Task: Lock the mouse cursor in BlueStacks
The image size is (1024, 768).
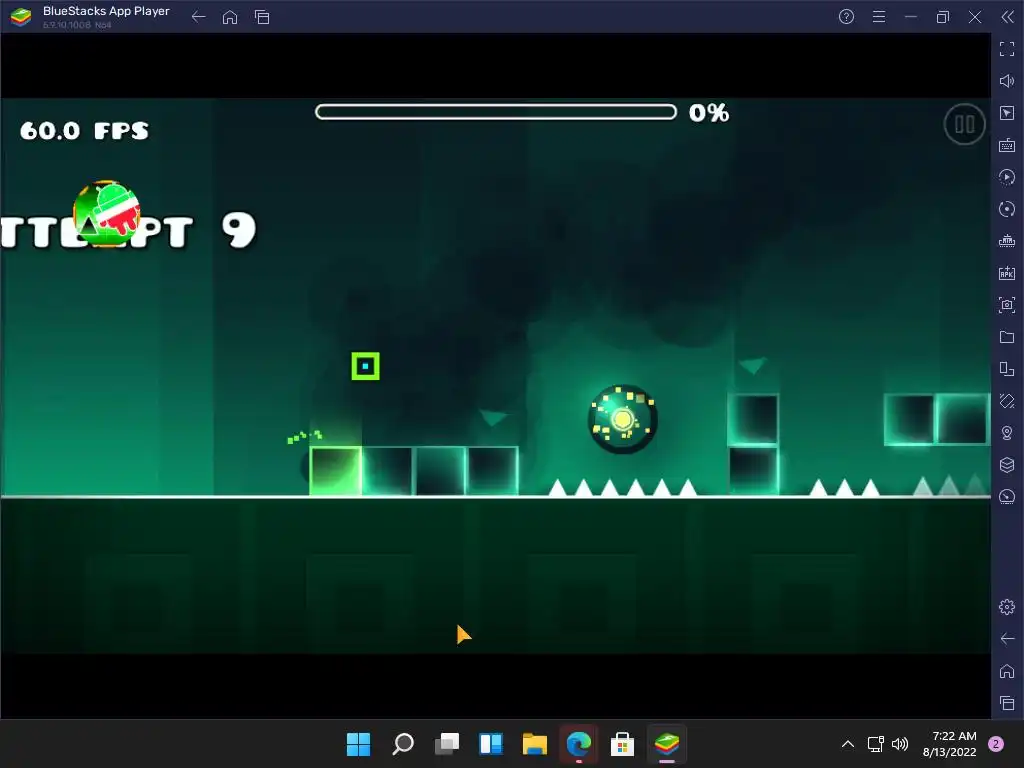Action: point(1007,113)
